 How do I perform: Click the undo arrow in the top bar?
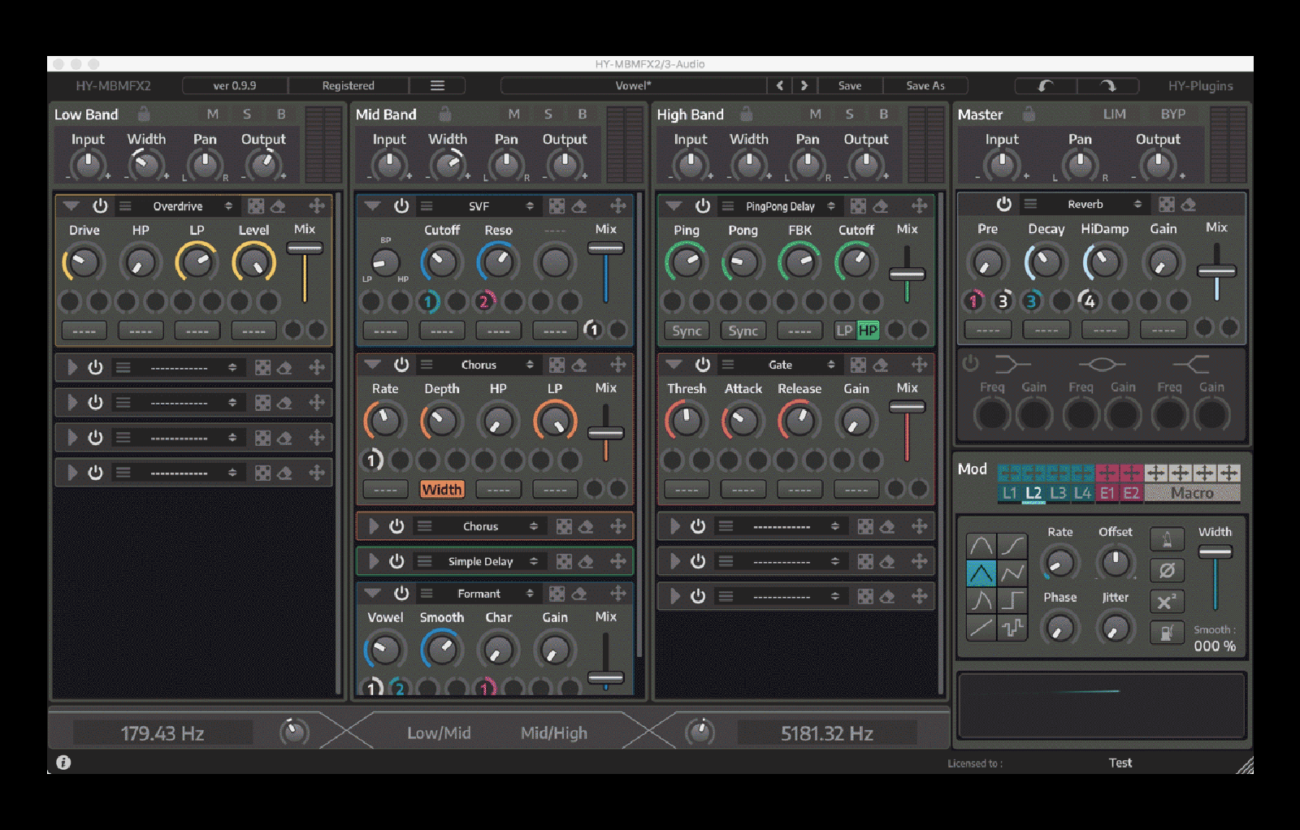1045,86
